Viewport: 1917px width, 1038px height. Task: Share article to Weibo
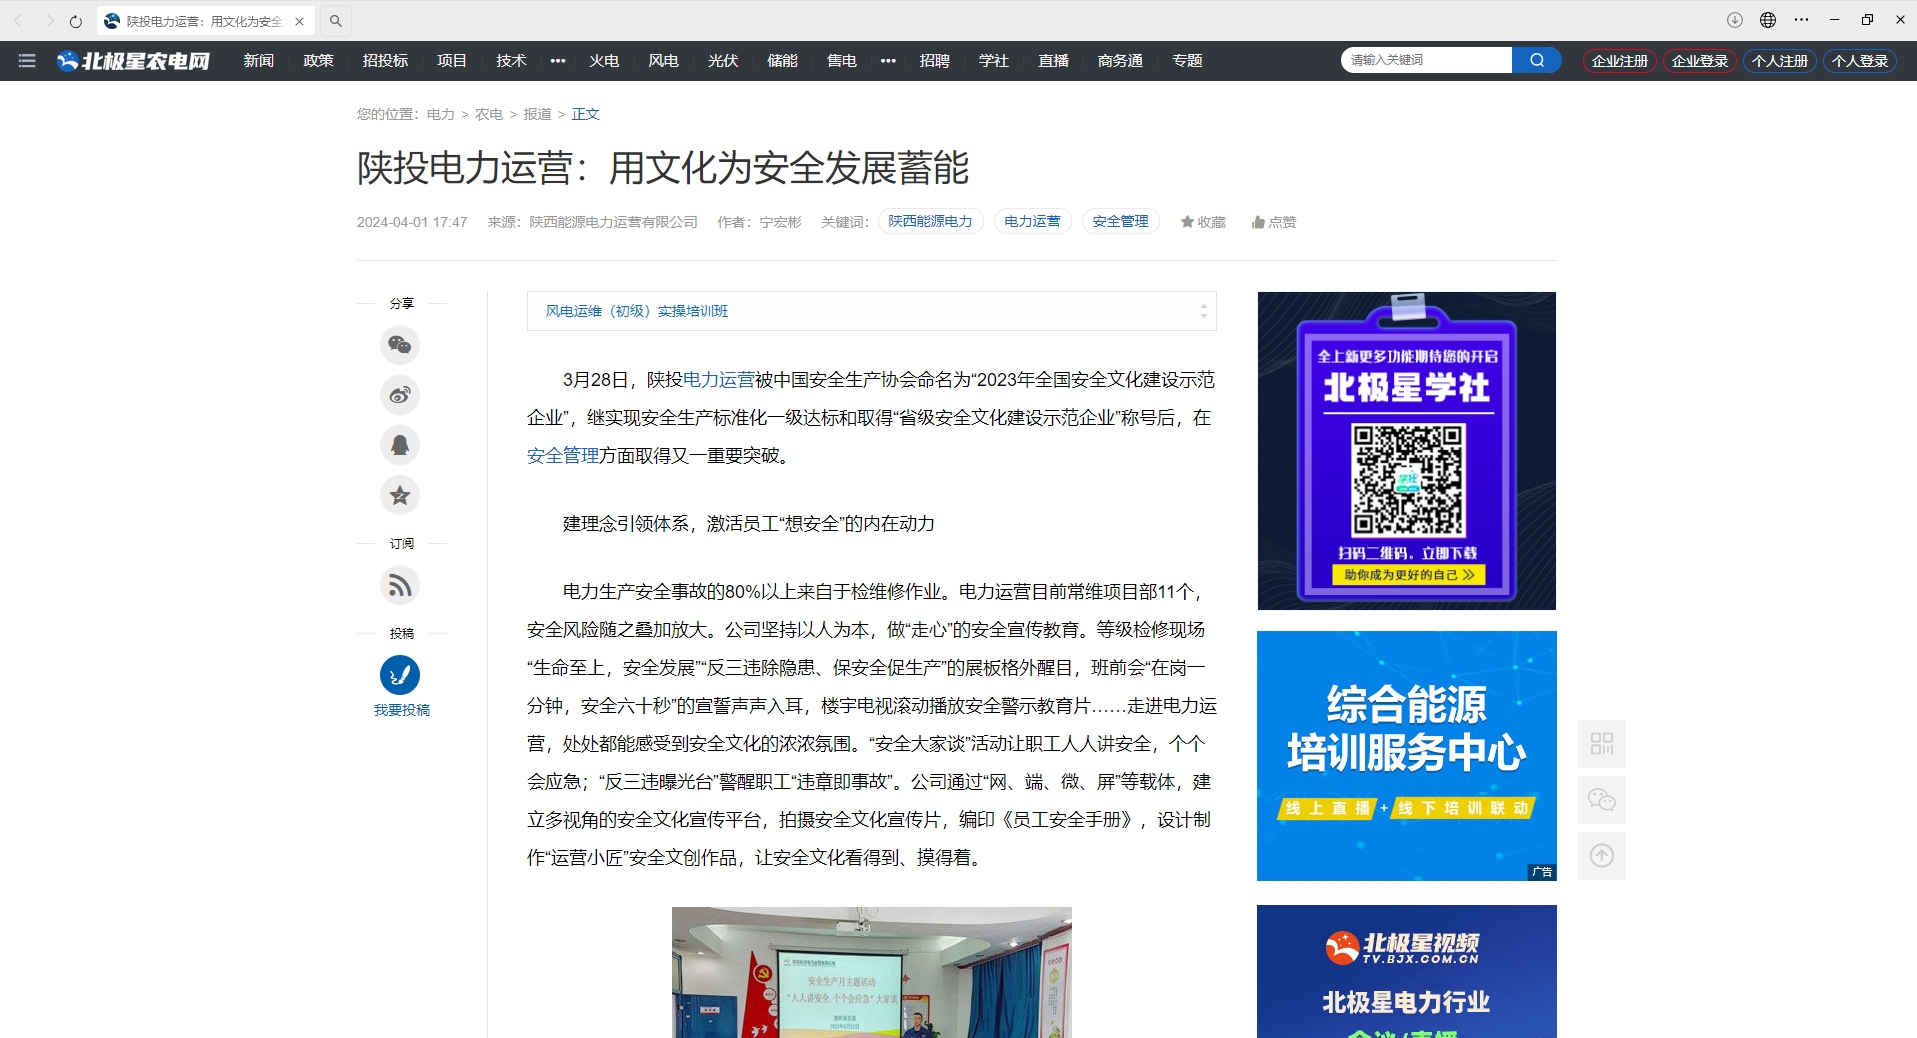399,395
